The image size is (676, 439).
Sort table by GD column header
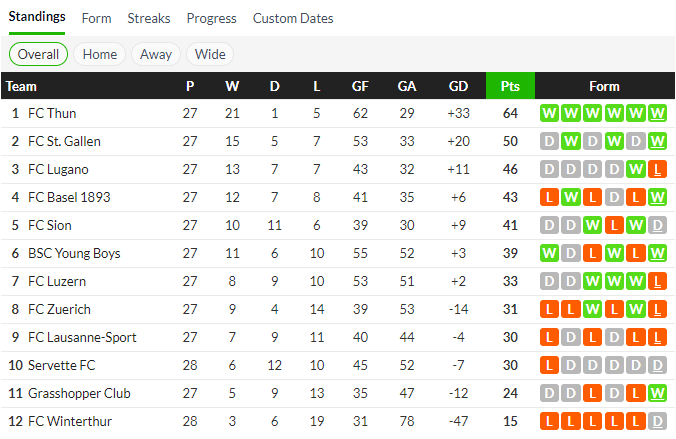[x=458, y=86]
